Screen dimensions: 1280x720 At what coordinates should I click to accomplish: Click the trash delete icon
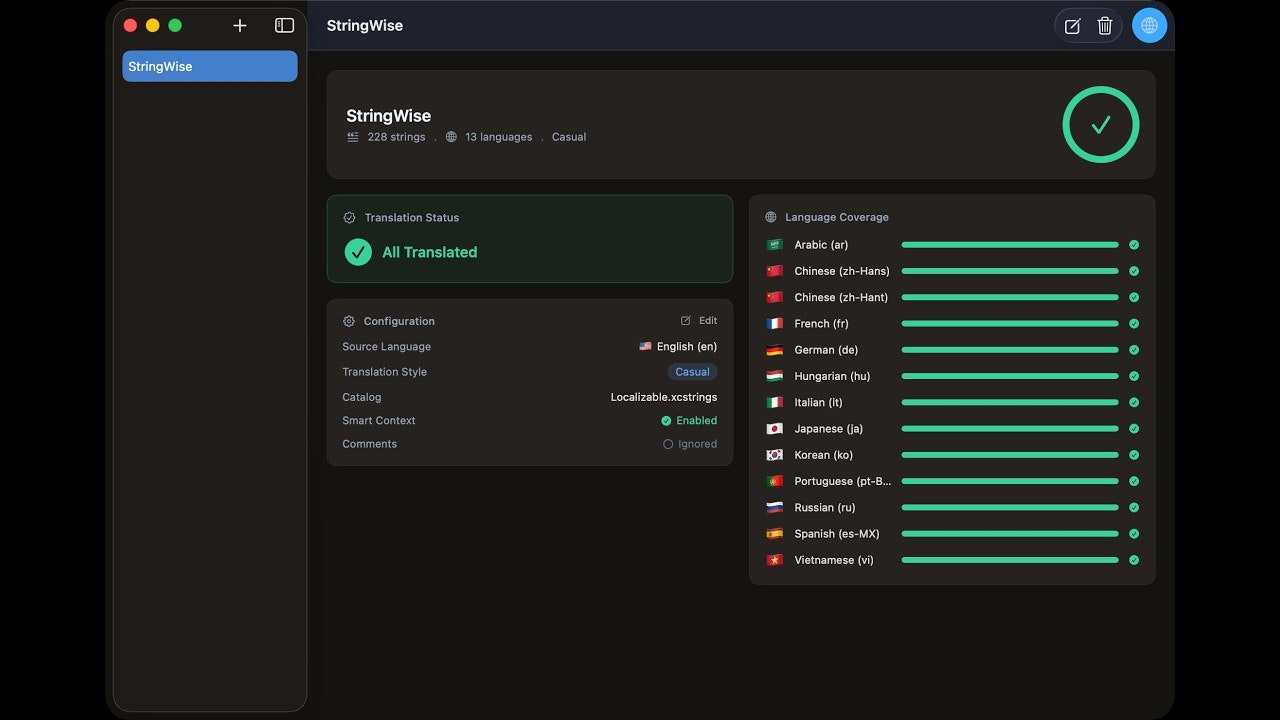pos(1105,26)
